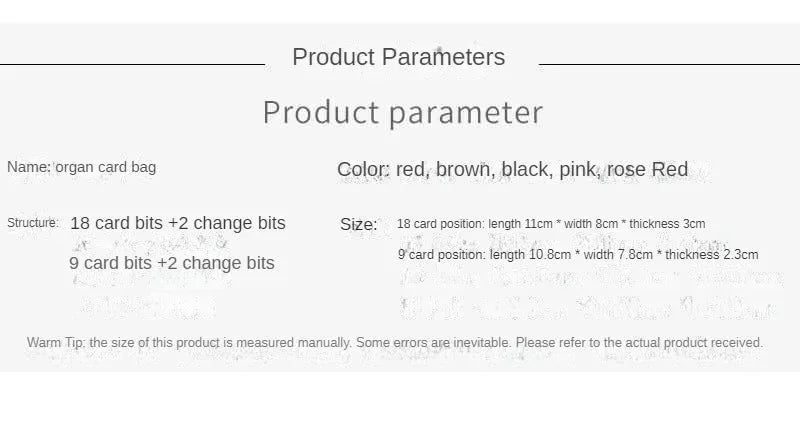The height and width of the screenshot is (438, 800).
Task: Click the horizontal line right of heading
Action: tap(668, 64)
